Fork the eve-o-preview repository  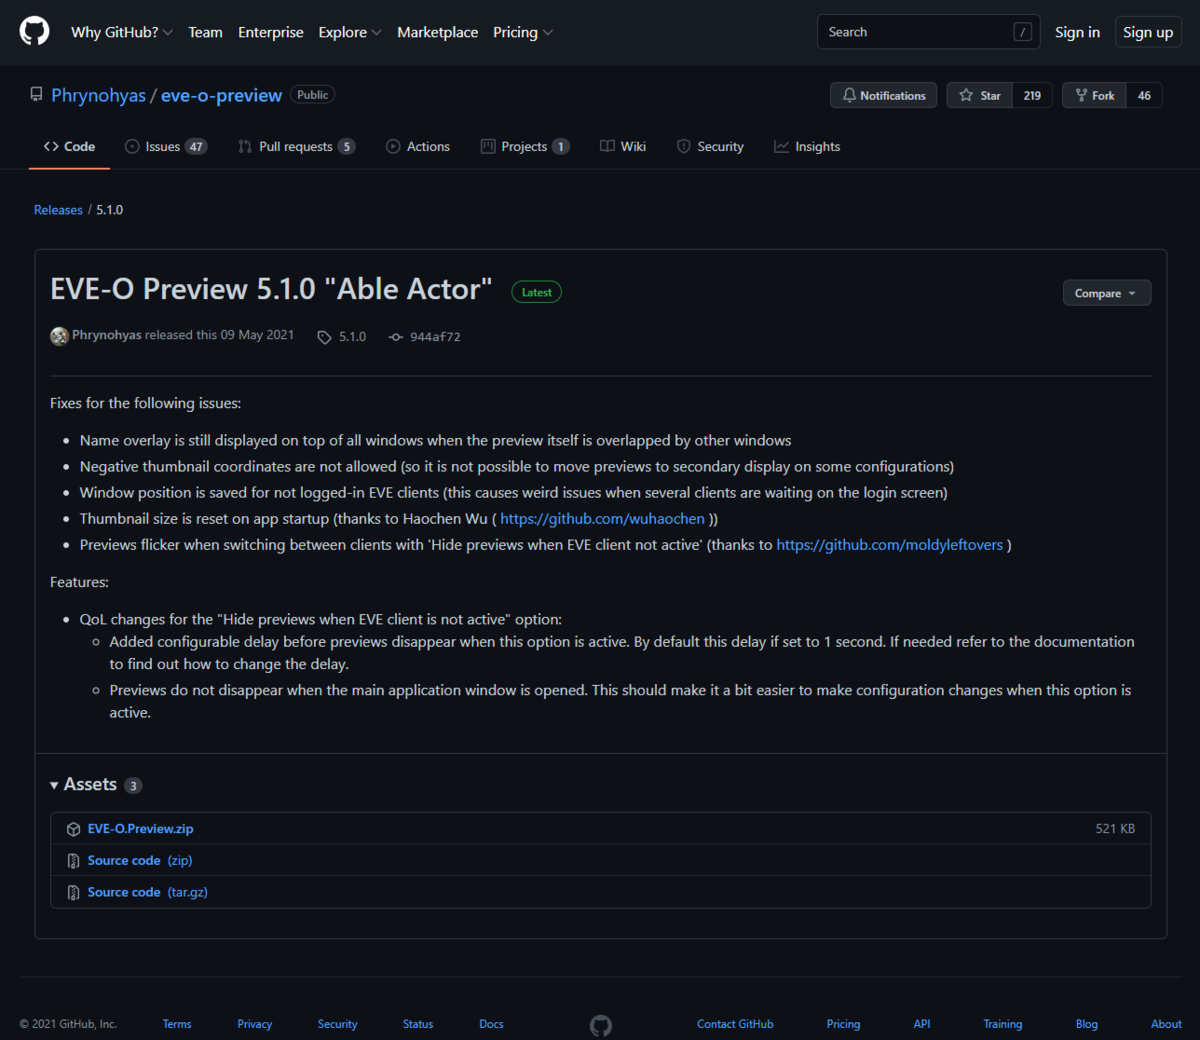pyautogui.click(x=1094, y=95)
